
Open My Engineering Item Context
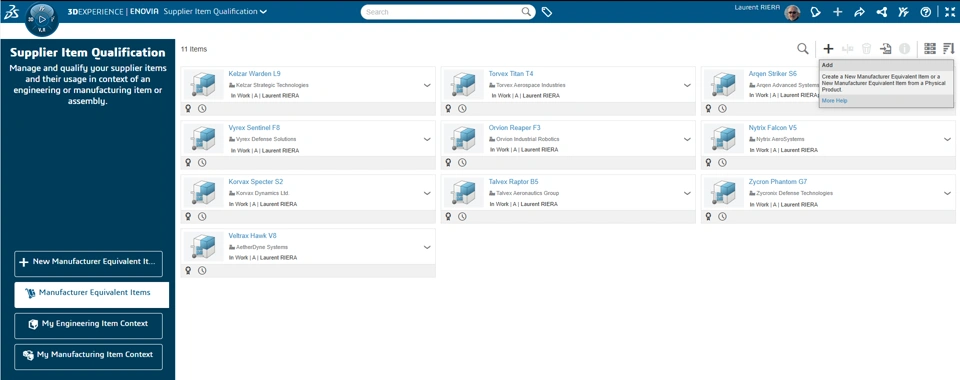(89, 326)
